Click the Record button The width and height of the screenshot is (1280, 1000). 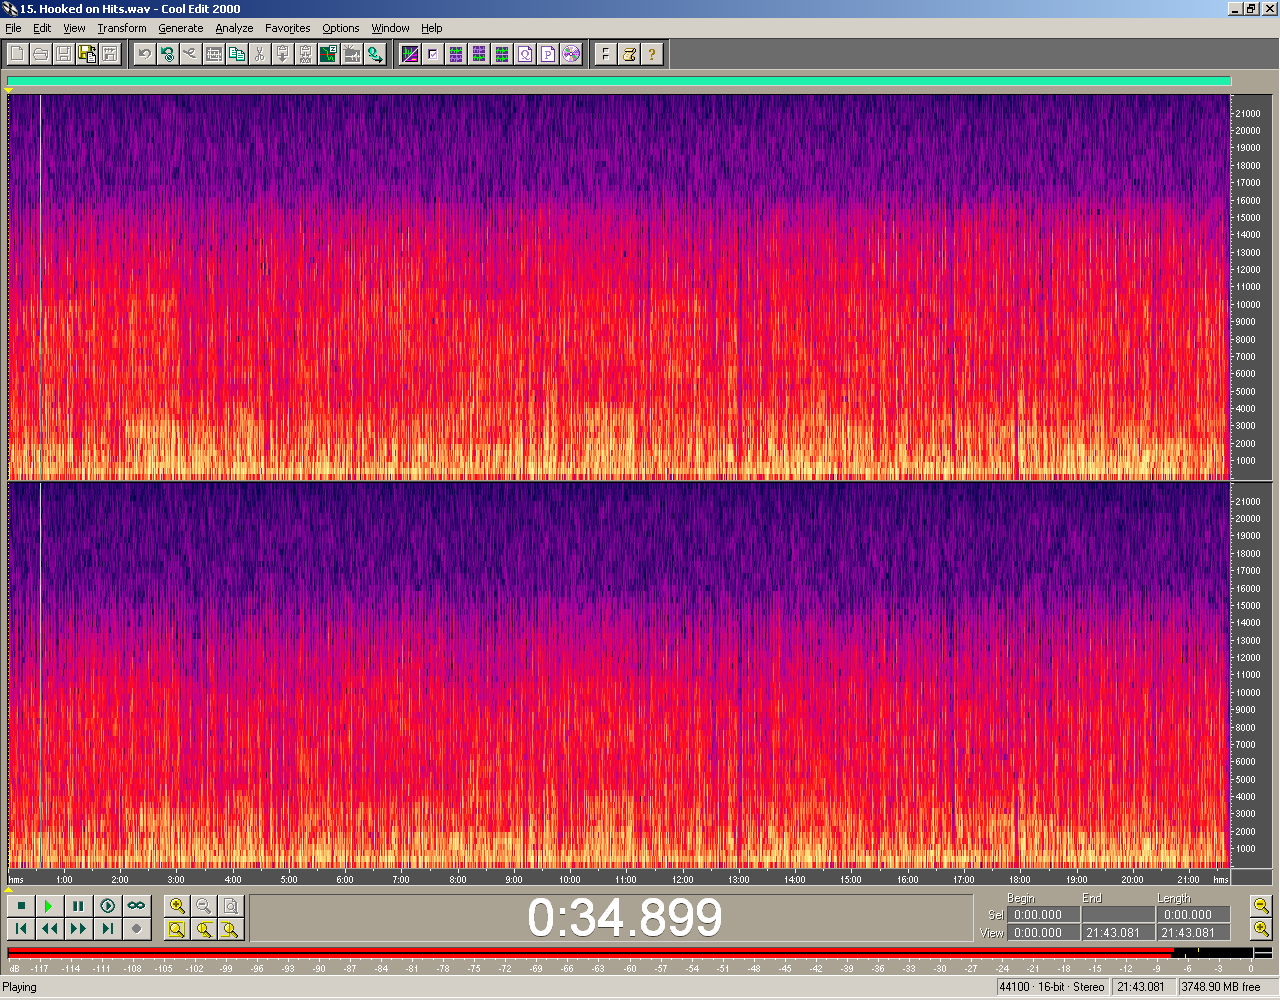(x=136, y=929)
